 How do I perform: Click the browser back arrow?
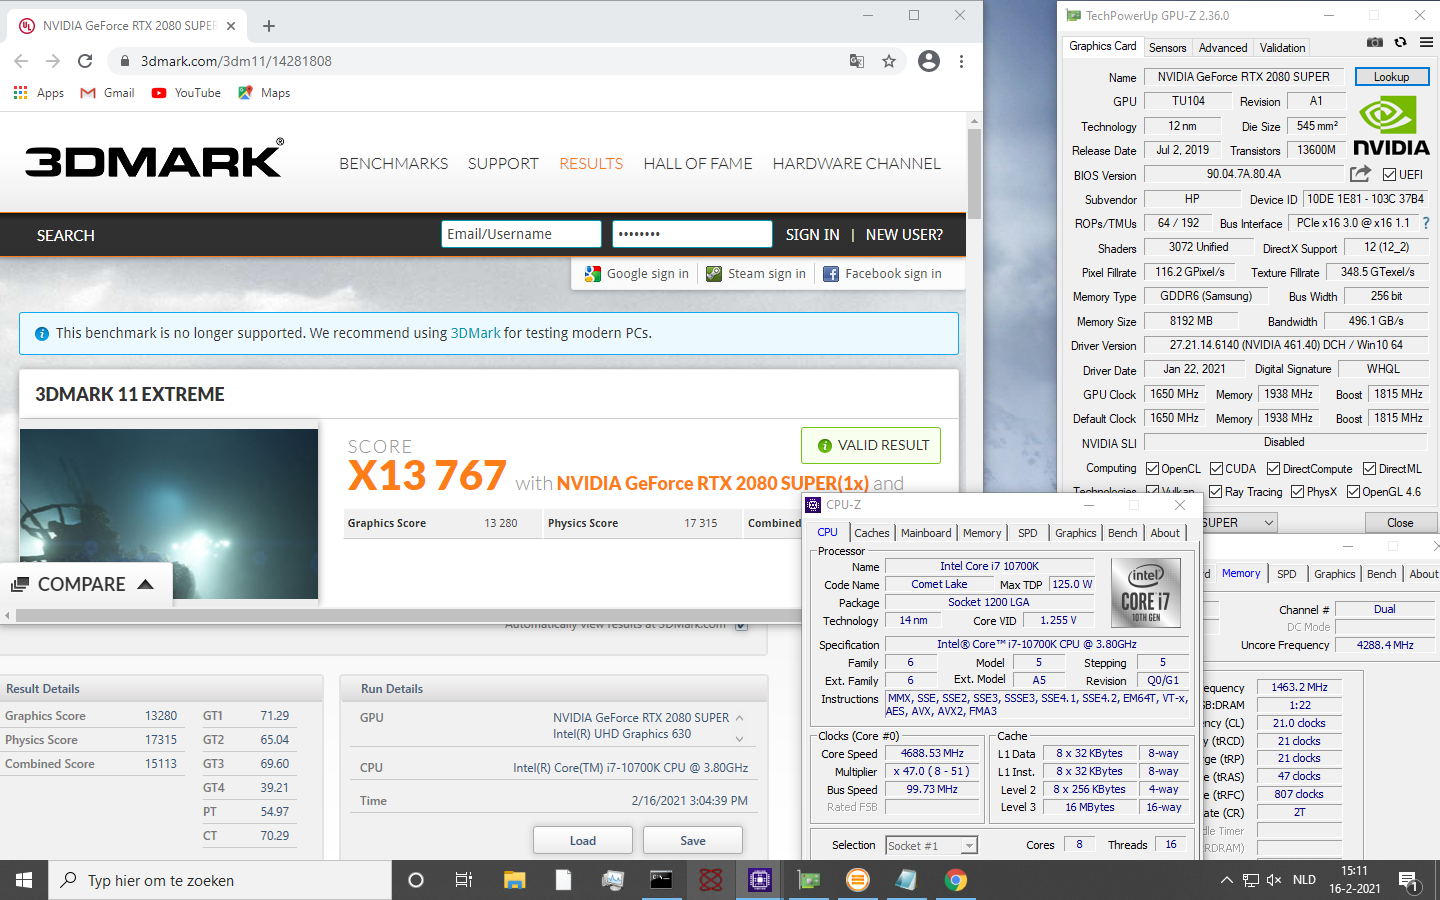21,61
